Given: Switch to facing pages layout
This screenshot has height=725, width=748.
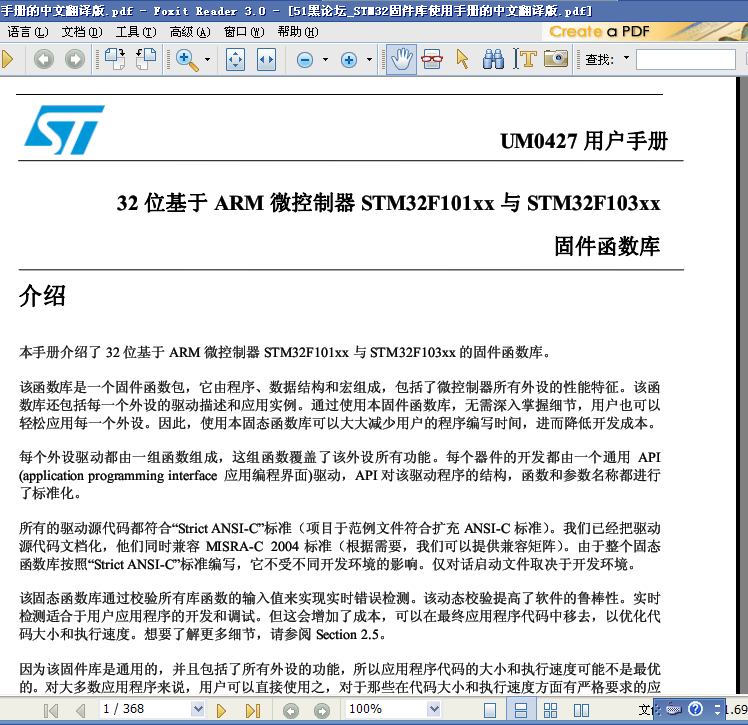Looking at the screenshot, I should click(581, 710).
